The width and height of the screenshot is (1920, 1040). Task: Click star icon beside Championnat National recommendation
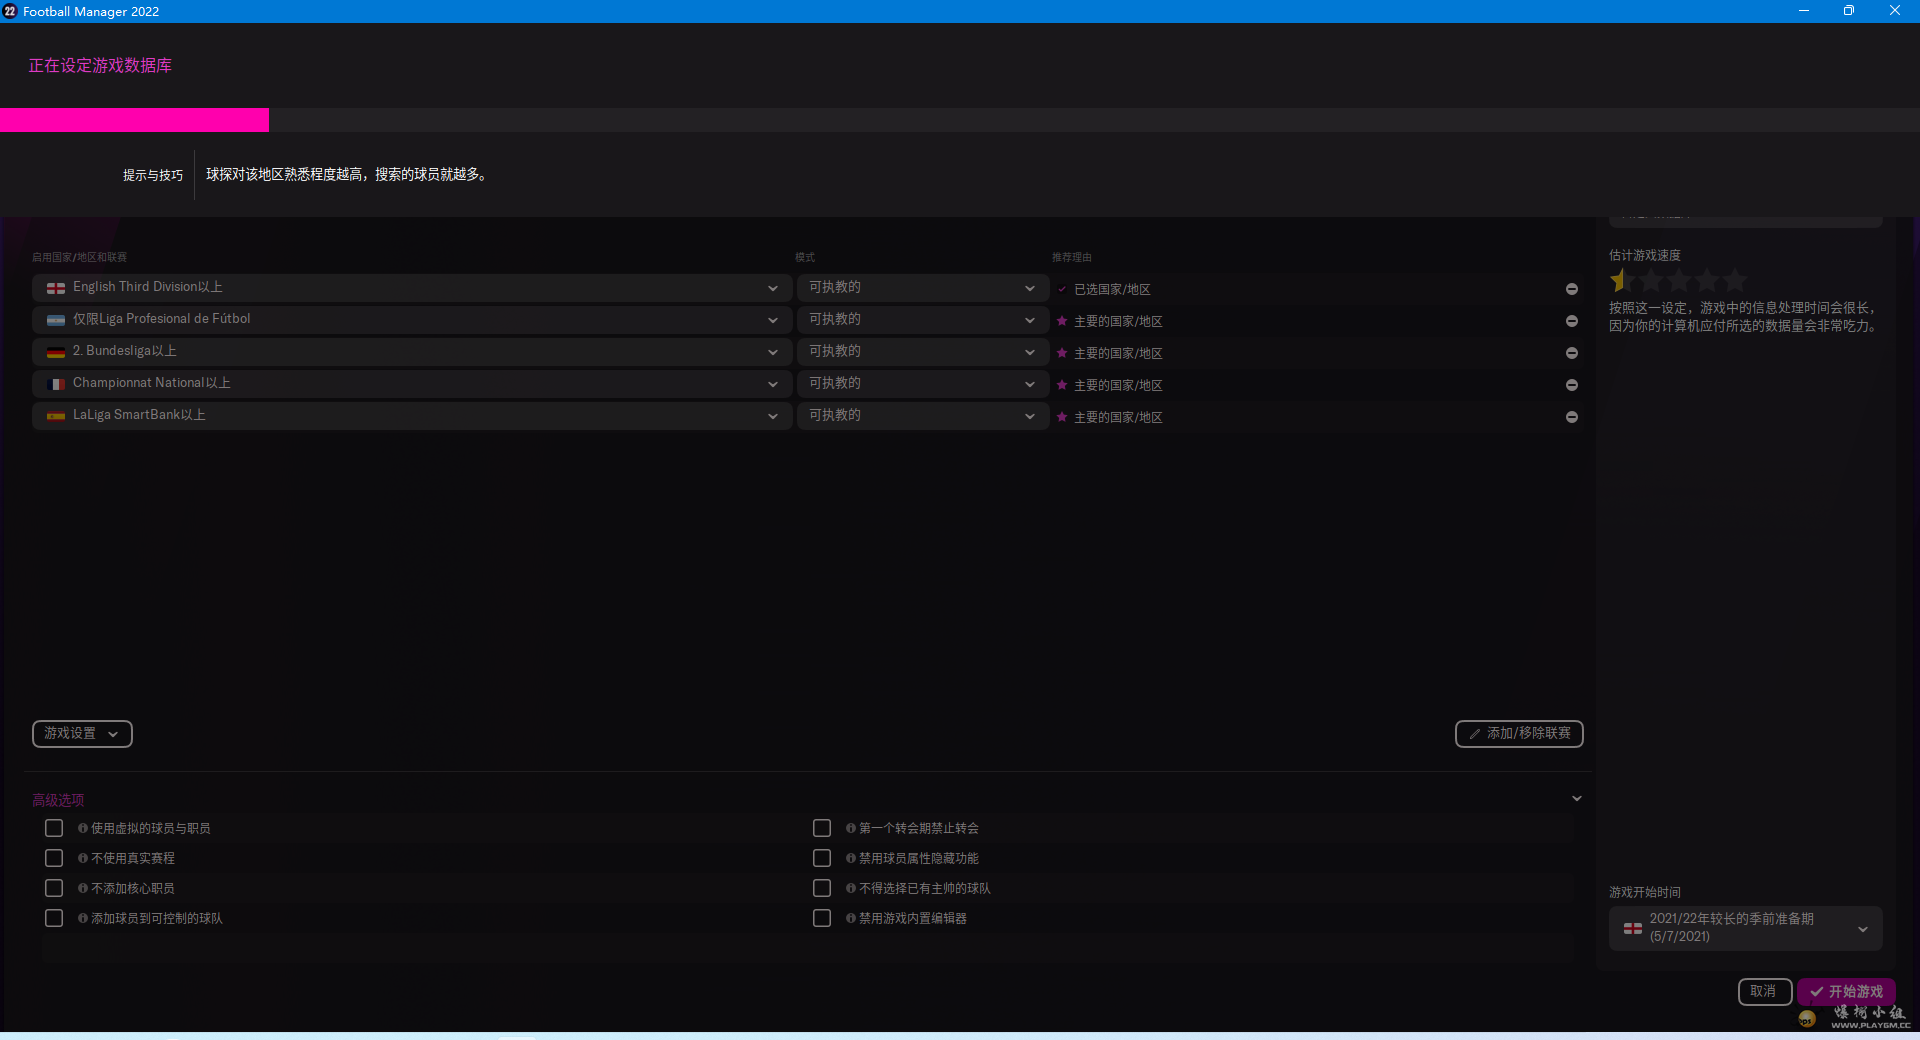click(x=1062, y=385)
